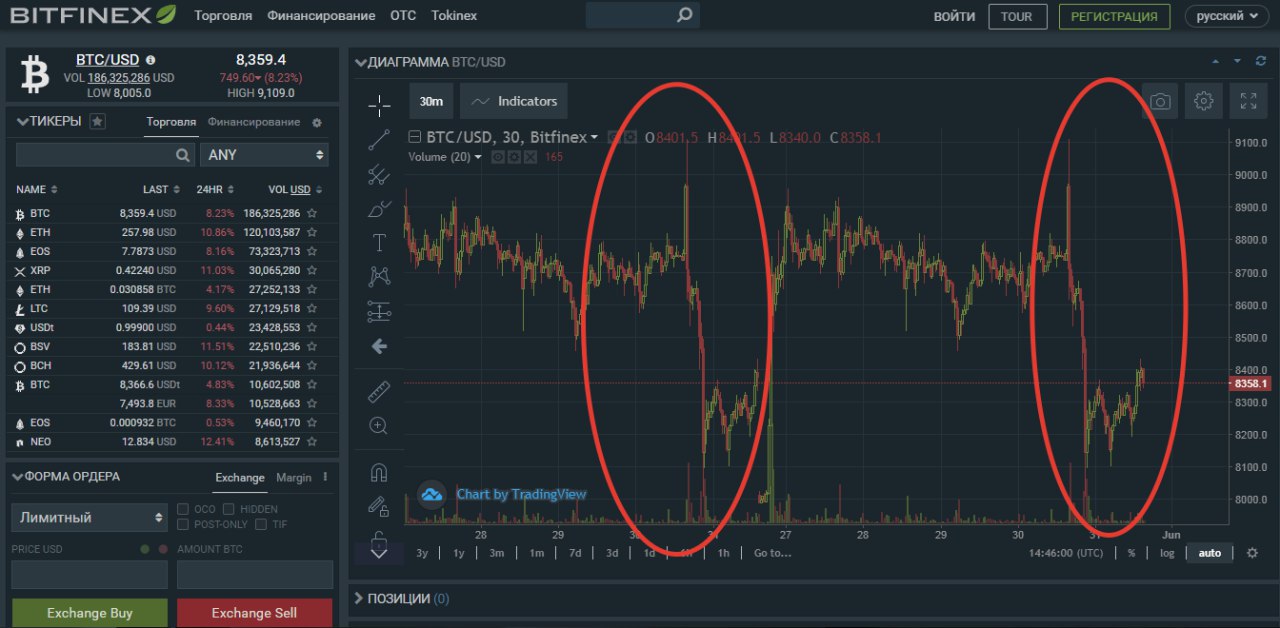Open the chart patterns tool
The height and width of the screenshot is (628, 1280).
click(x=379, y=276)
